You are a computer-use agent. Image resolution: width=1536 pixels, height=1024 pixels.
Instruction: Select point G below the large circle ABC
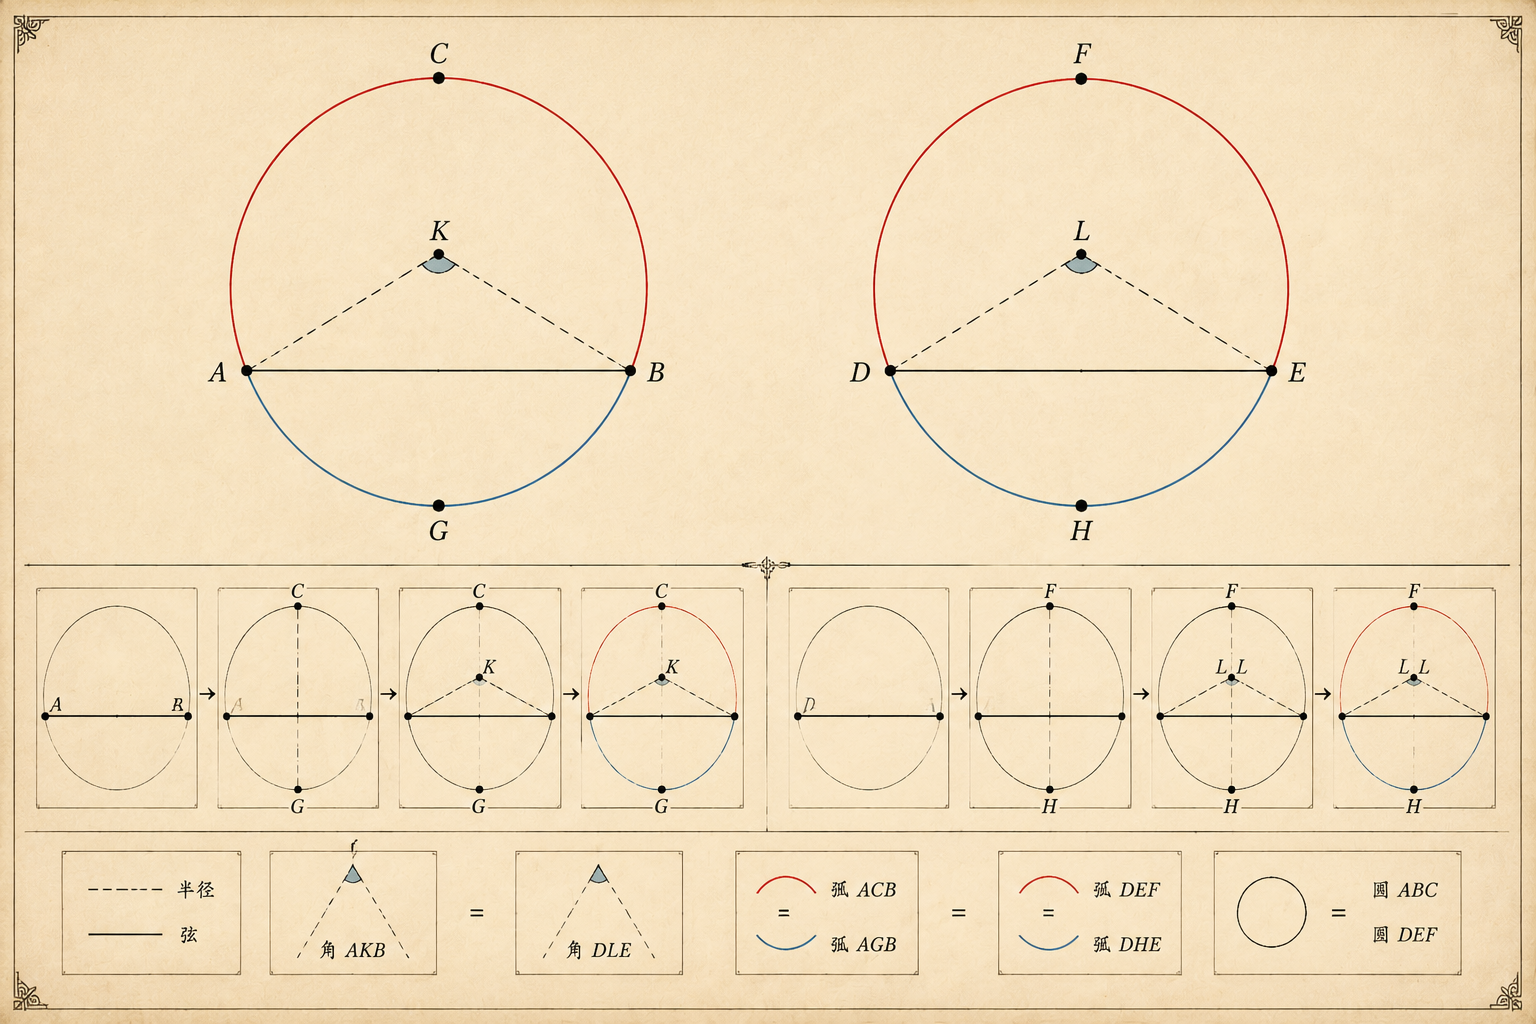[x=438, y=506]
